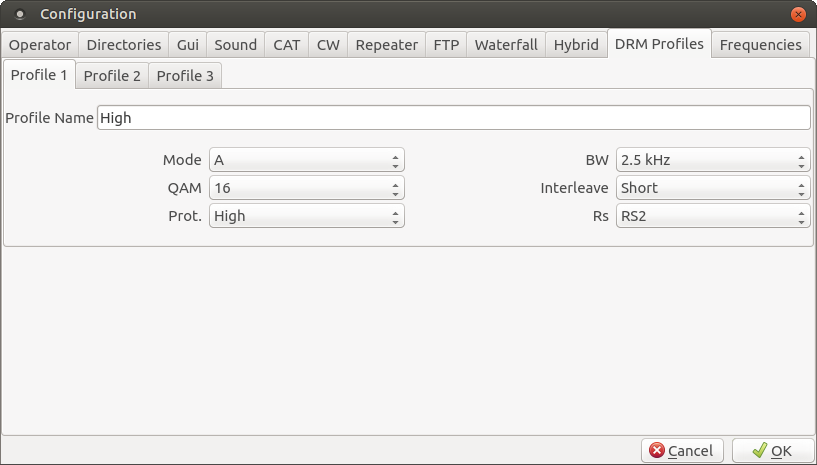Confirm settings with the OK button

(x=773, y=450)
